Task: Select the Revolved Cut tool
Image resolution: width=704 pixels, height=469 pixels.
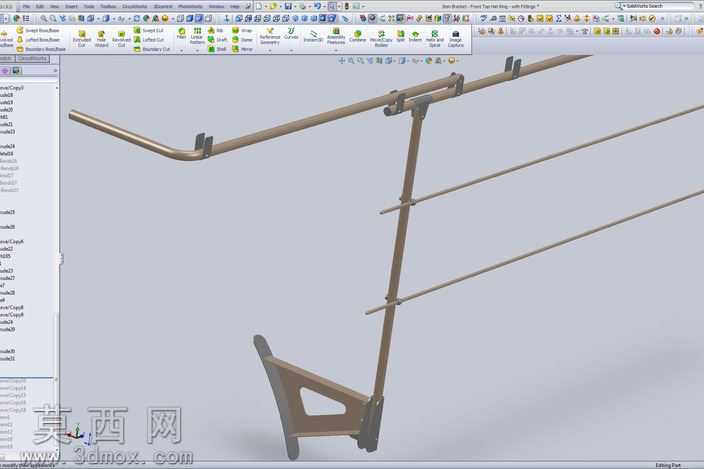Action: click(x=121, y=39)
